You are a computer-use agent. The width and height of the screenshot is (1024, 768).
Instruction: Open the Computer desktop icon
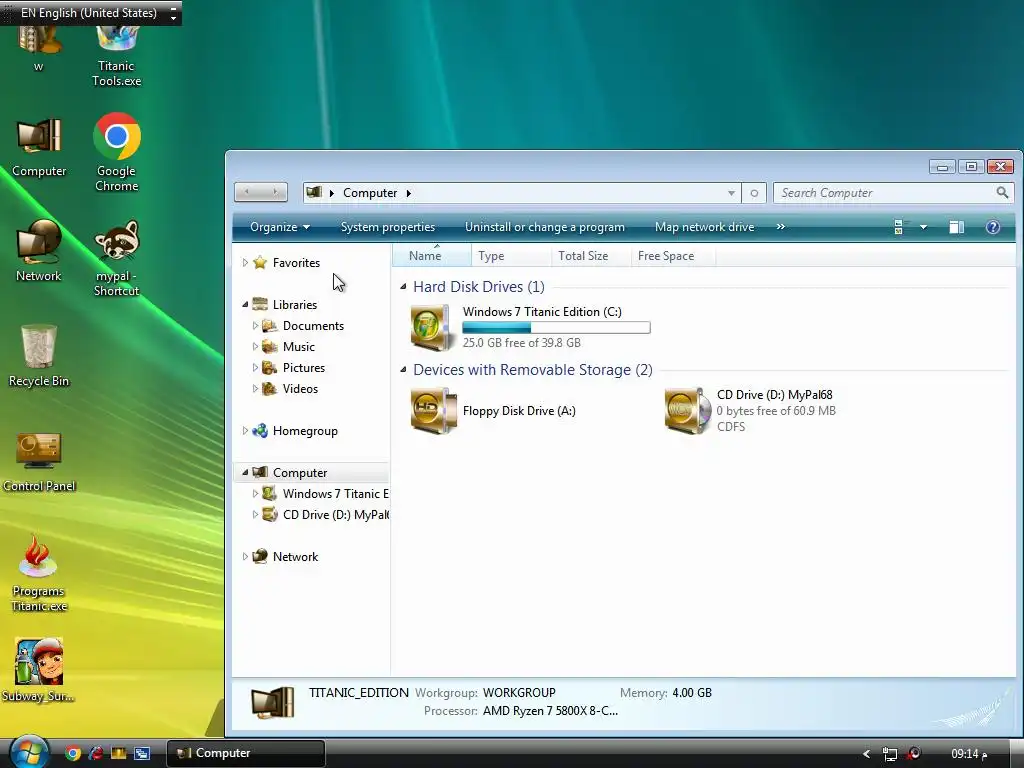click(x=39, y=148)
